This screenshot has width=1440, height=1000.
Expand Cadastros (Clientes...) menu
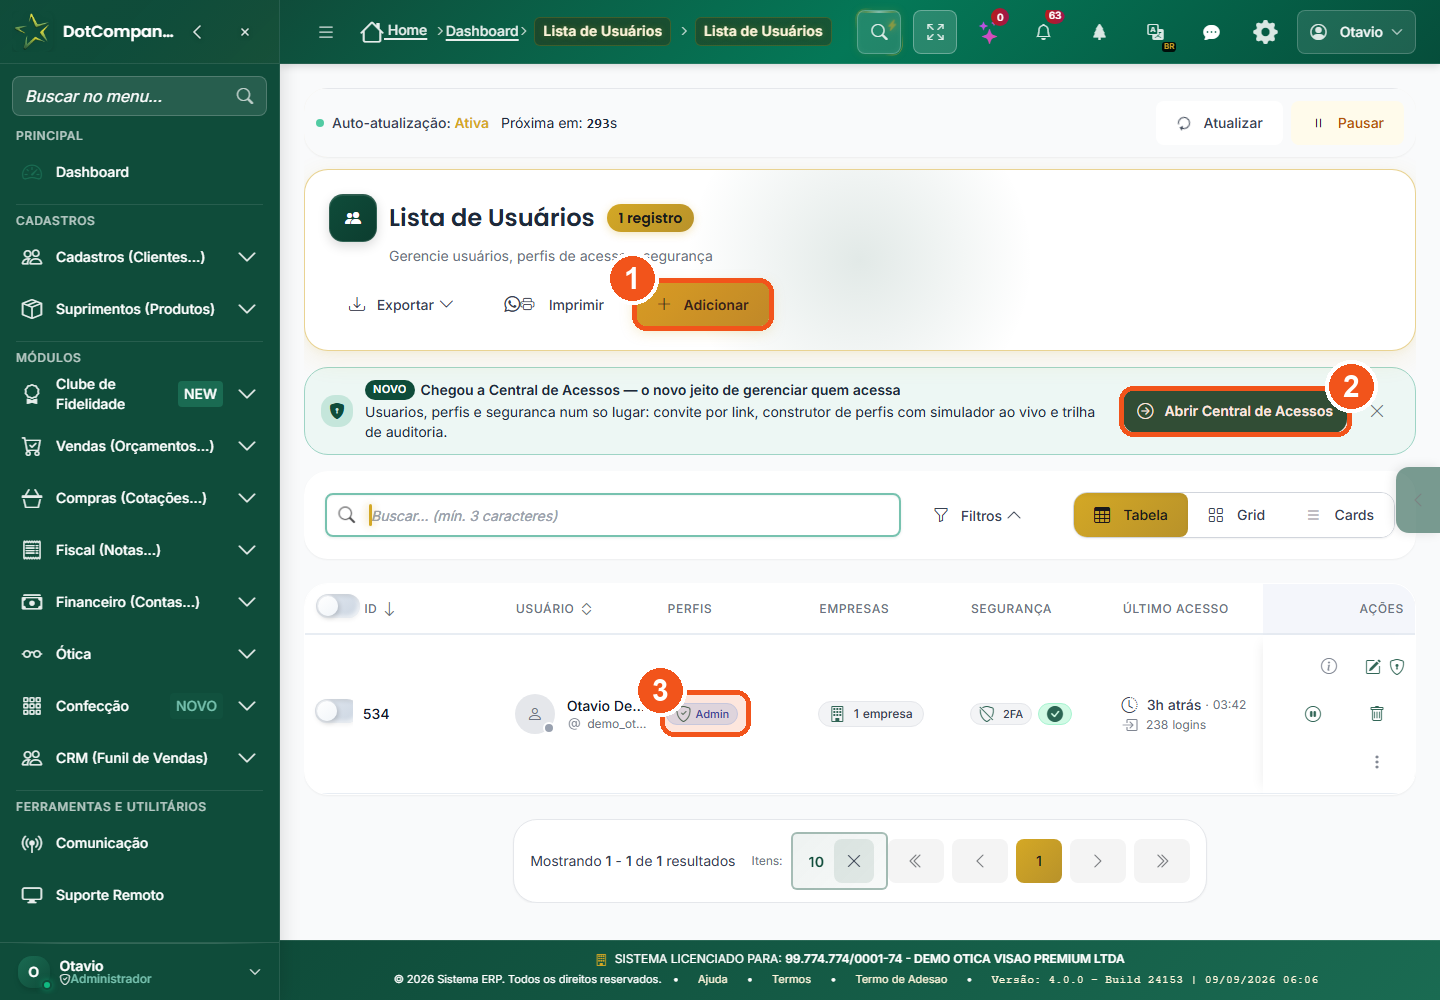coord(139,257)
